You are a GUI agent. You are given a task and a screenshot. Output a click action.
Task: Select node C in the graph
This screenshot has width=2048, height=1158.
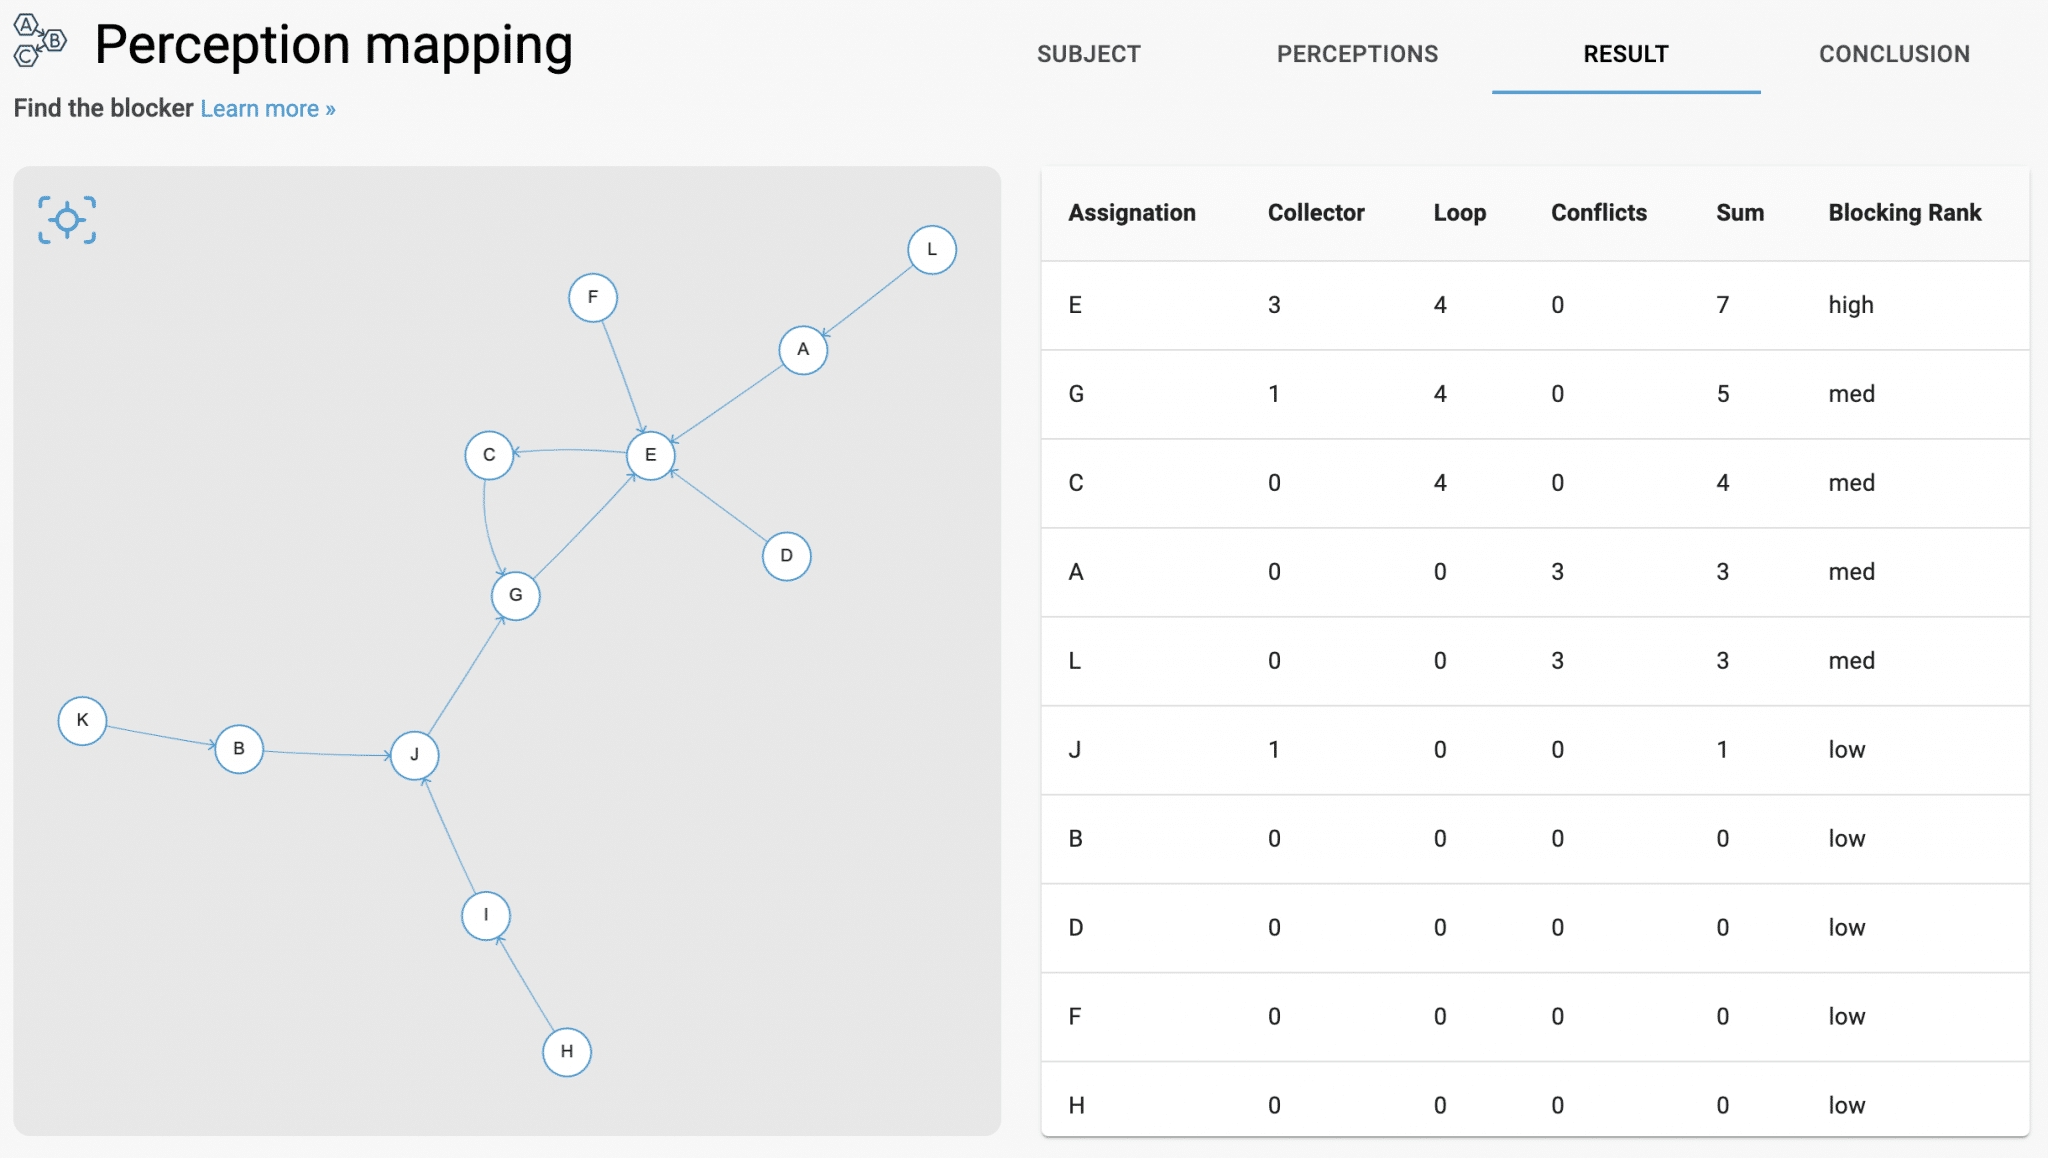(489, 456)
